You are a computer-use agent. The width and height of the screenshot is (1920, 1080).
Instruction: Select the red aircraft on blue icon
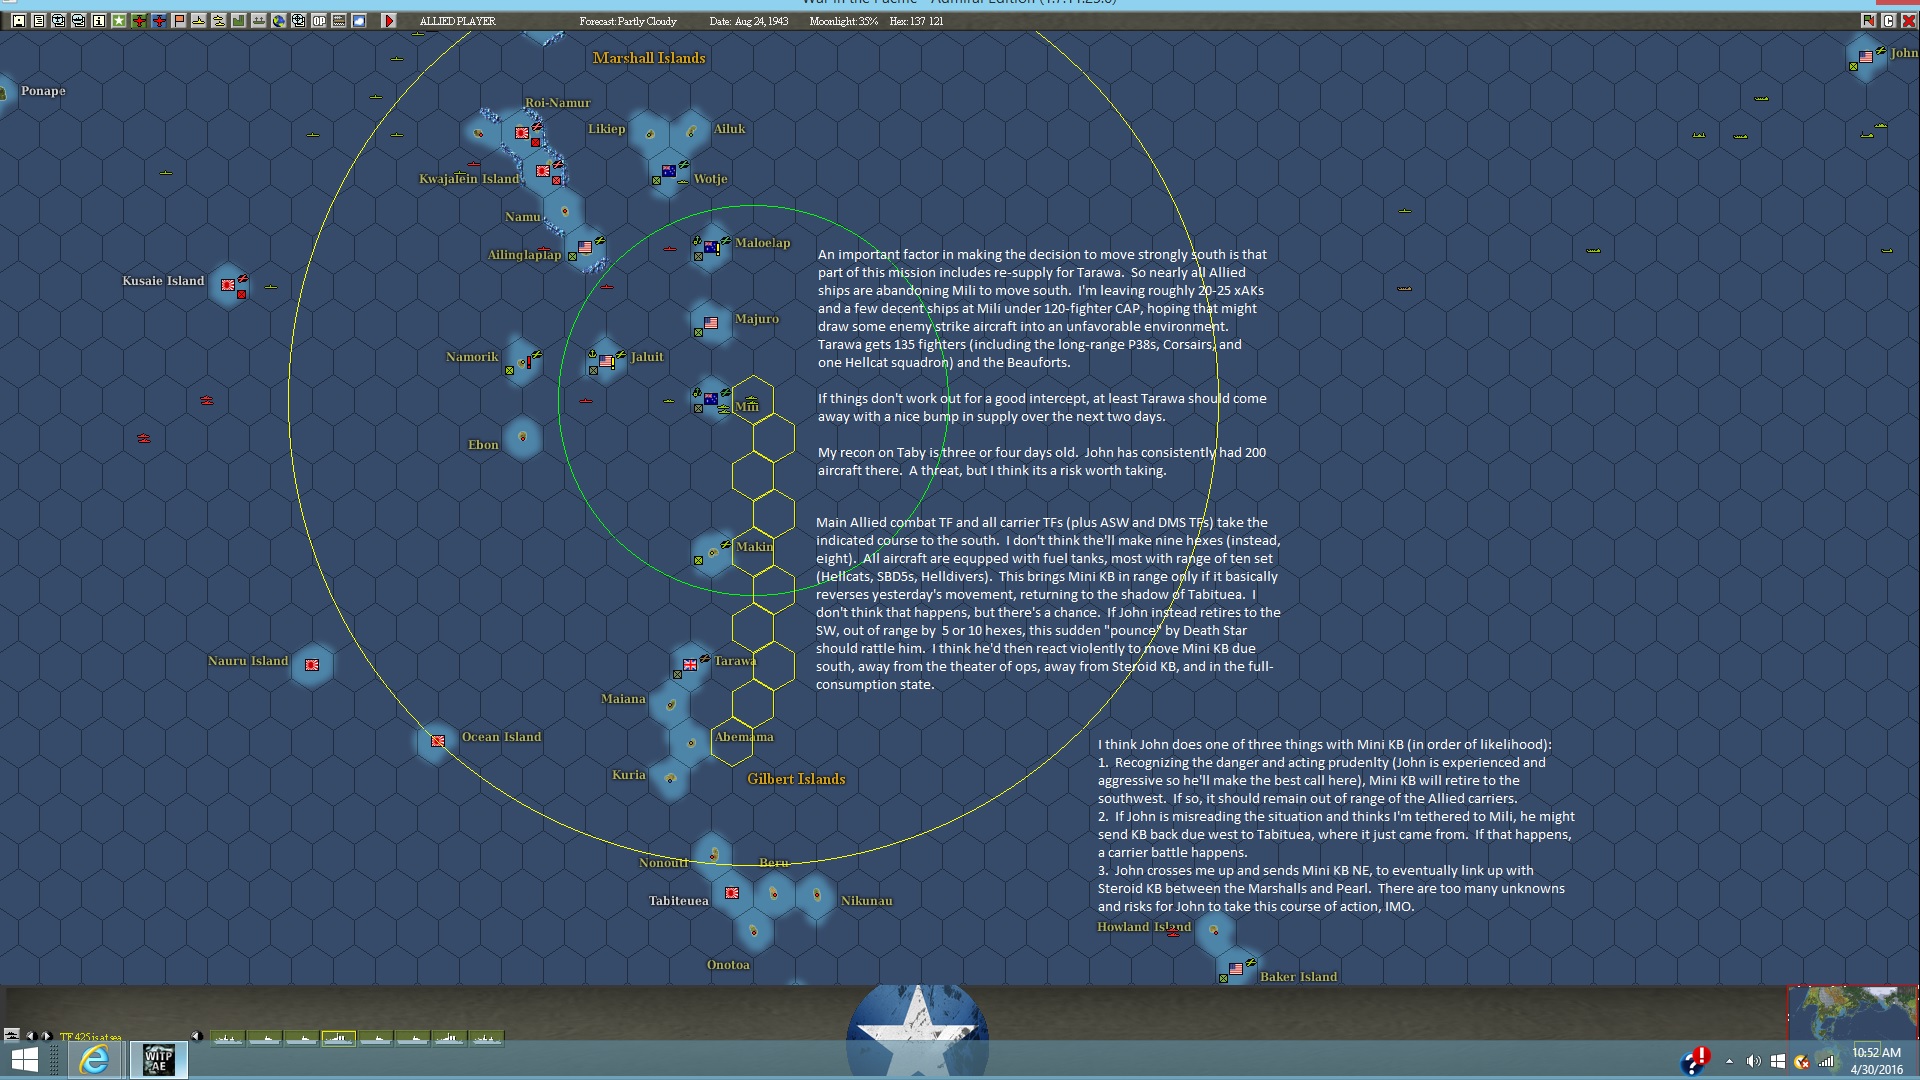pyautogui.click(x=159, y=20)
